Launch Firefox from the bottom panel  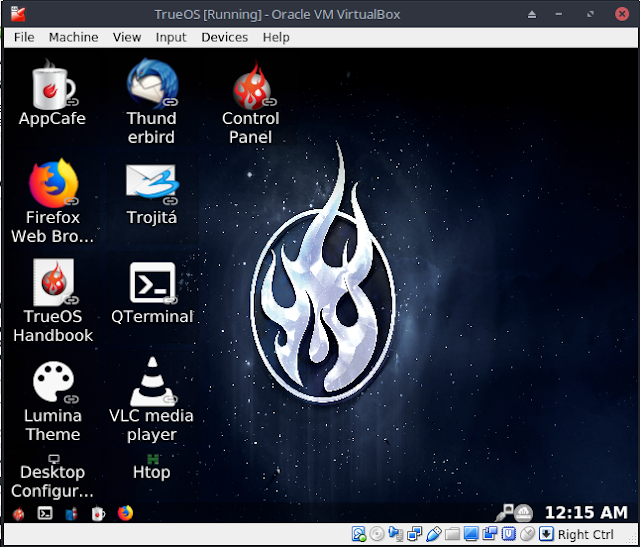coord(125,513)
